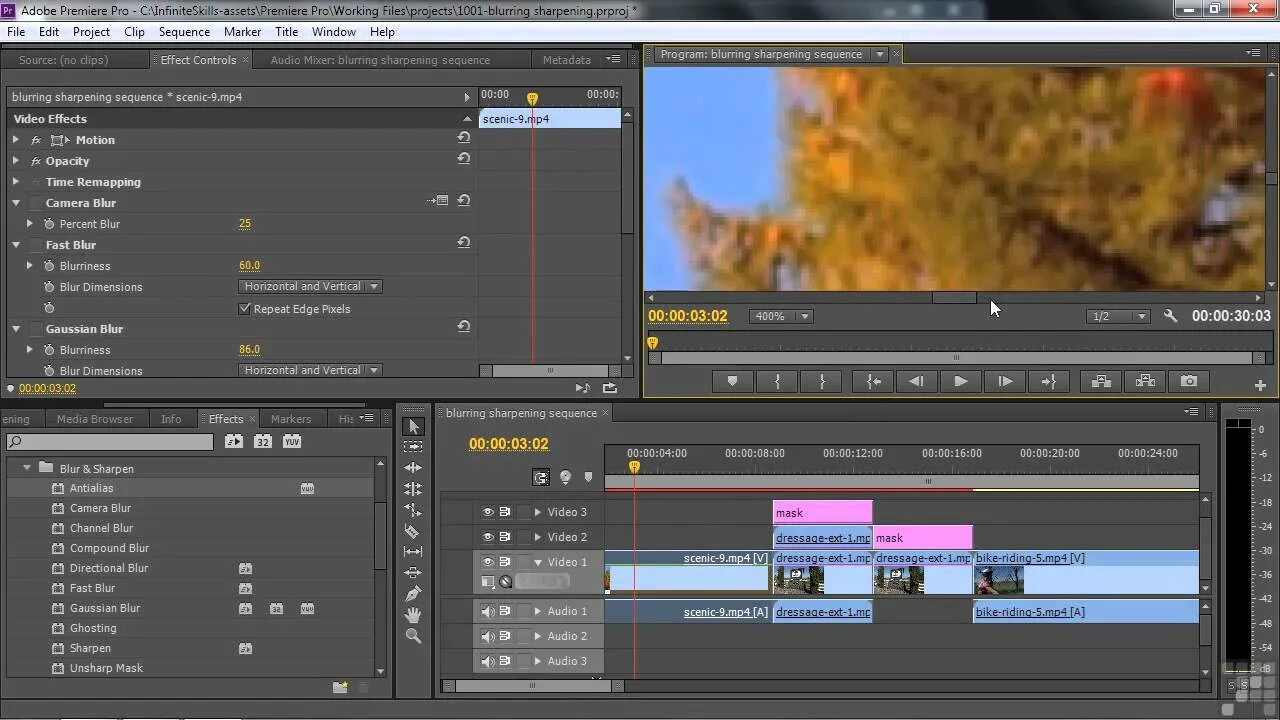Select the Slide tool
This screenshot has height=720, width=1280.
pos(413,573)
